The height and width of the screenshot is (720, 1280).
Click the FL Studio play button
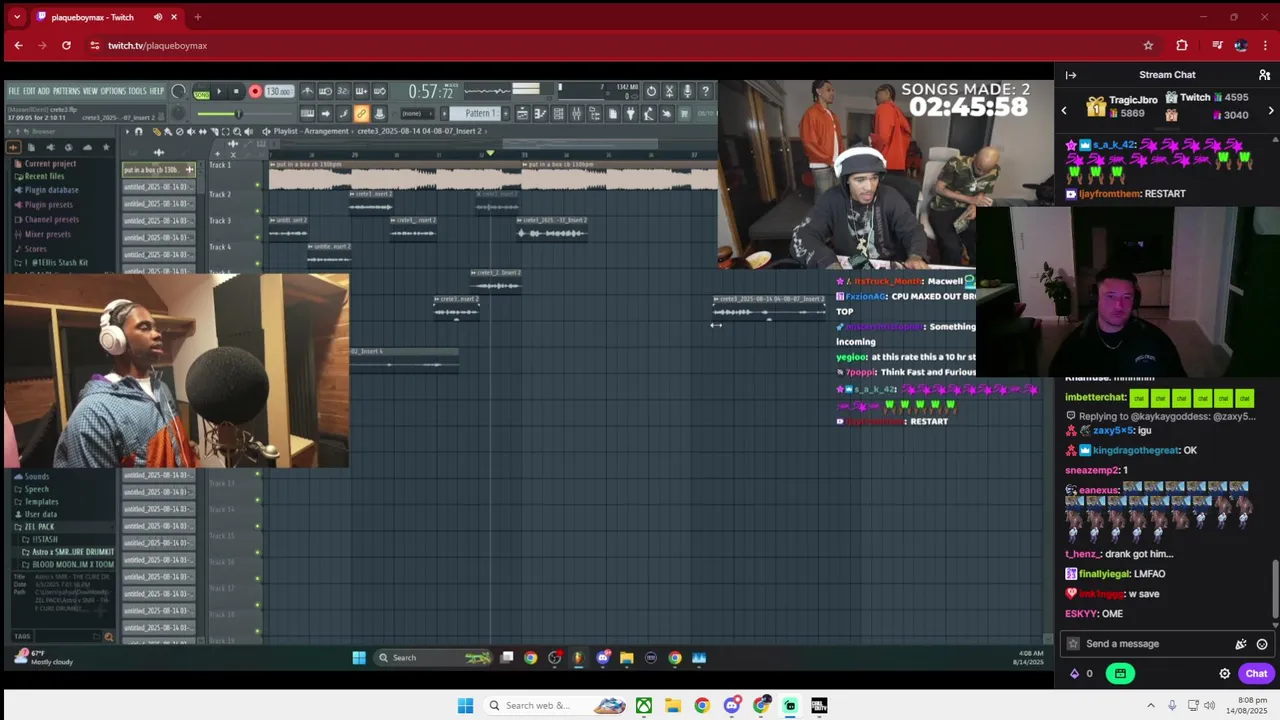(219, 91)
